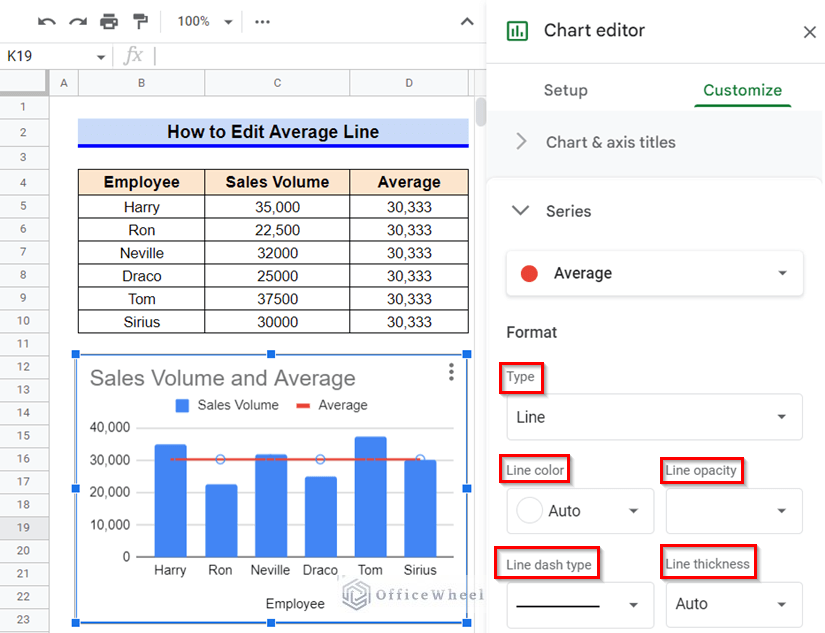Switch to the Setup tab
This screenshot has width=825, height=633.
(565, 90)
